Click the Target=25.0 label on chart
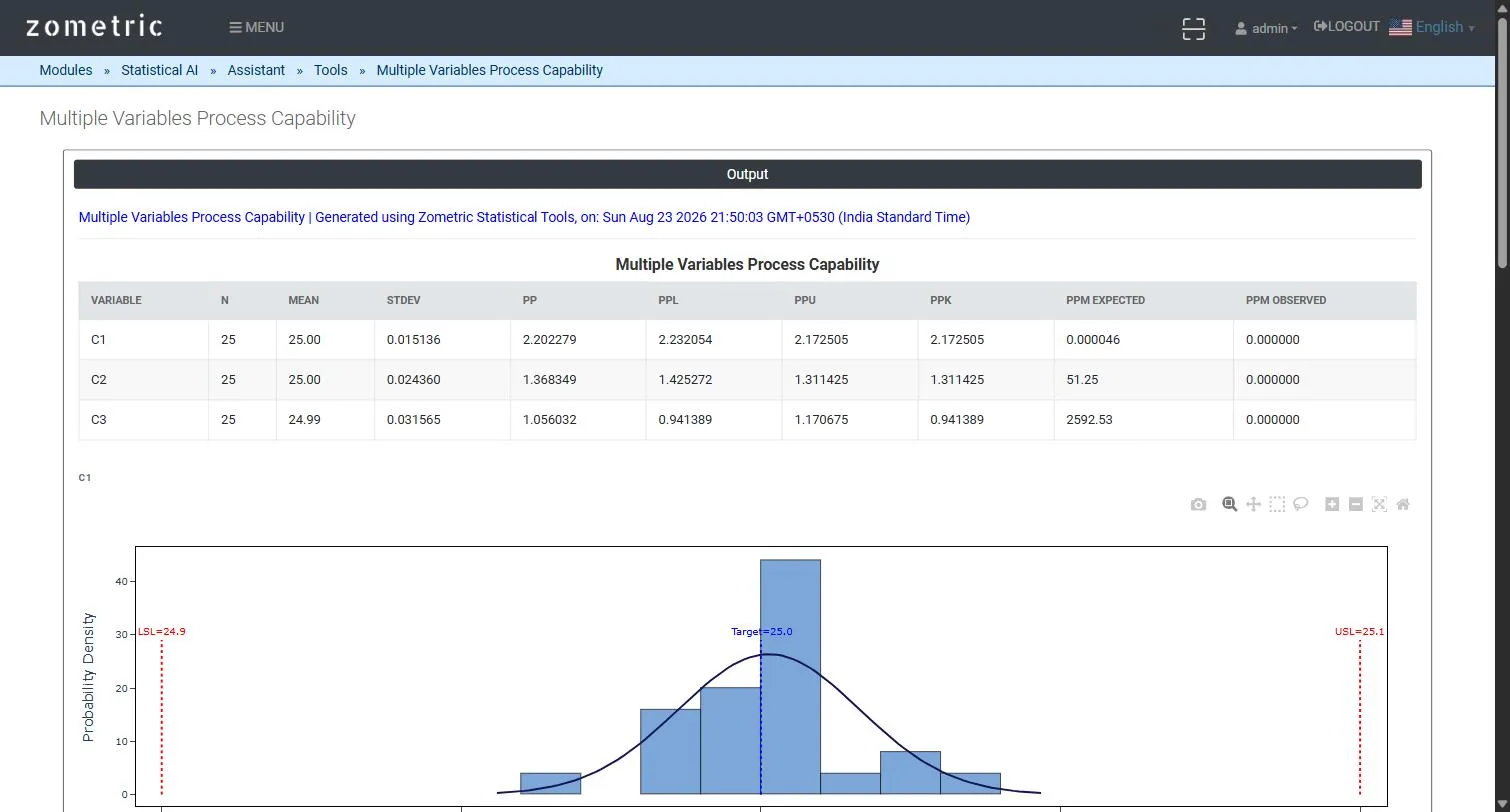This screenshot has height=812, width=1510. tap(762, 632)
